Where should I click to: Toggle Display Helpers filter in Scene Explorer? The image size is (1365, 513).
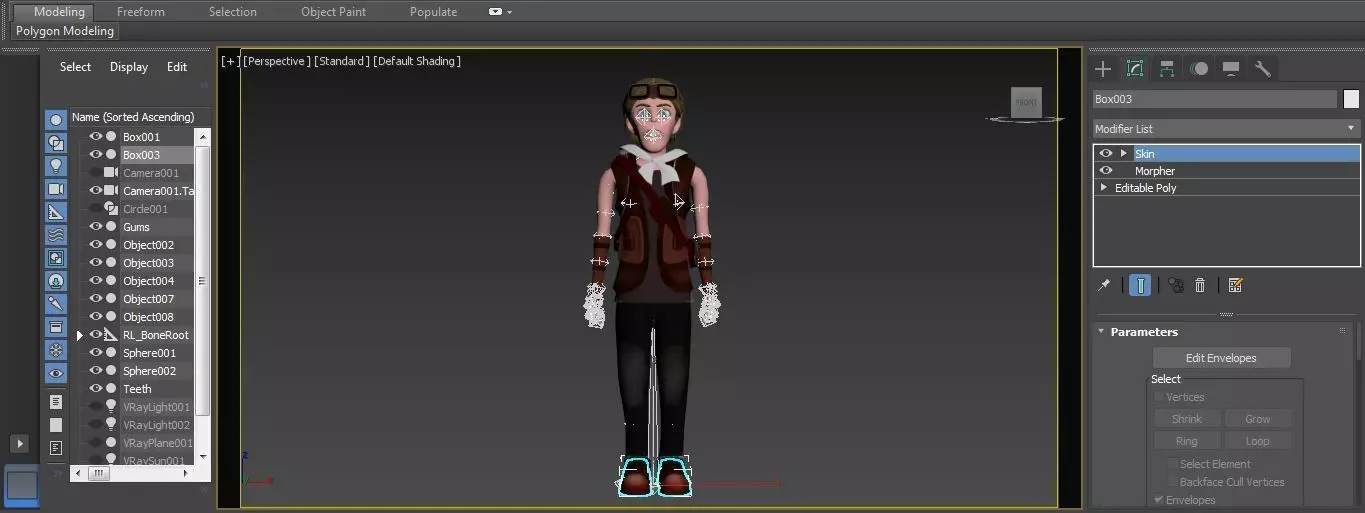[56, 212]
